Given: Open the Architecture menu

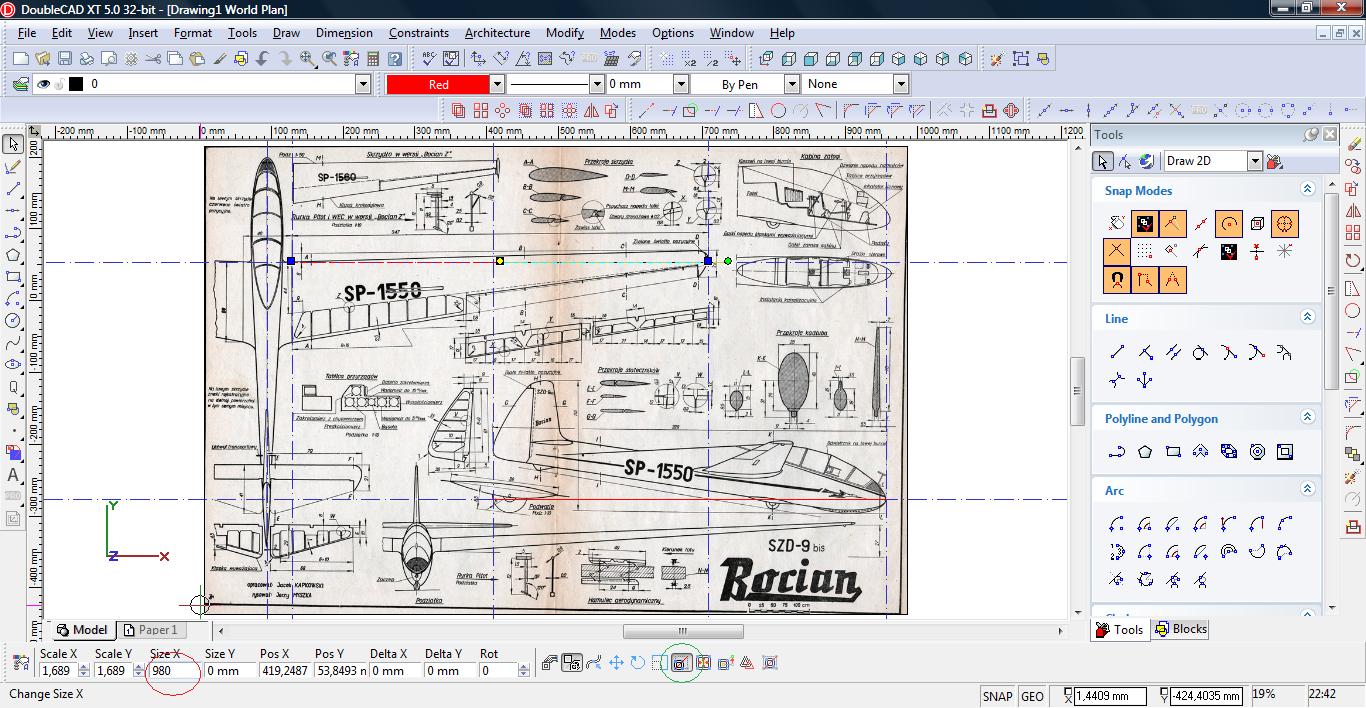Looking at the screenshot, I should point(497,33).
